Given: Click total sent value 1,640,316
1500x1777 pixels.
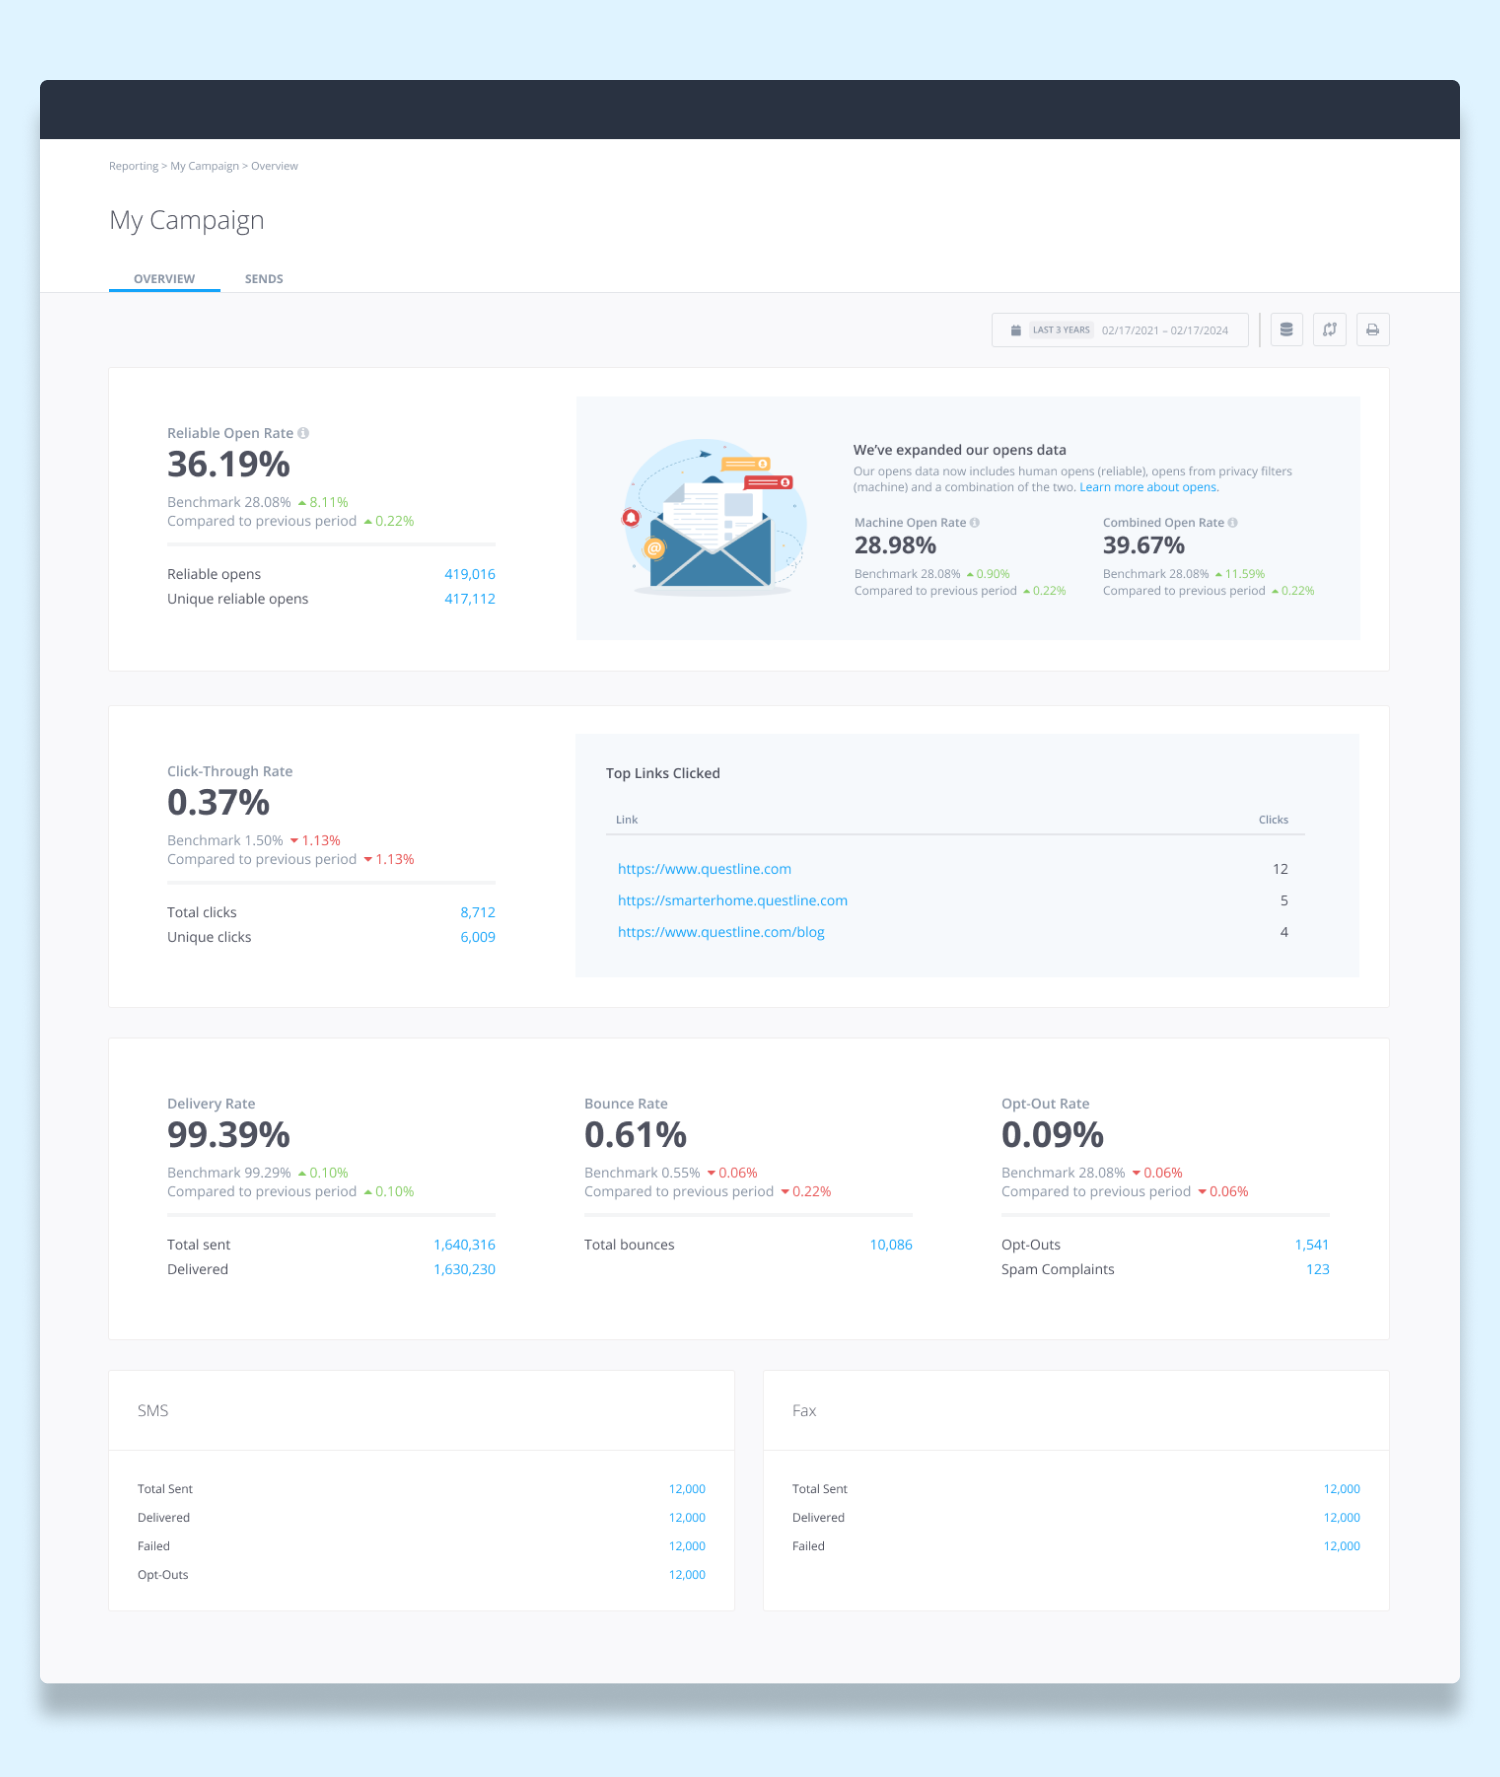Looking at the screenshot, I should coord(464,1245).
